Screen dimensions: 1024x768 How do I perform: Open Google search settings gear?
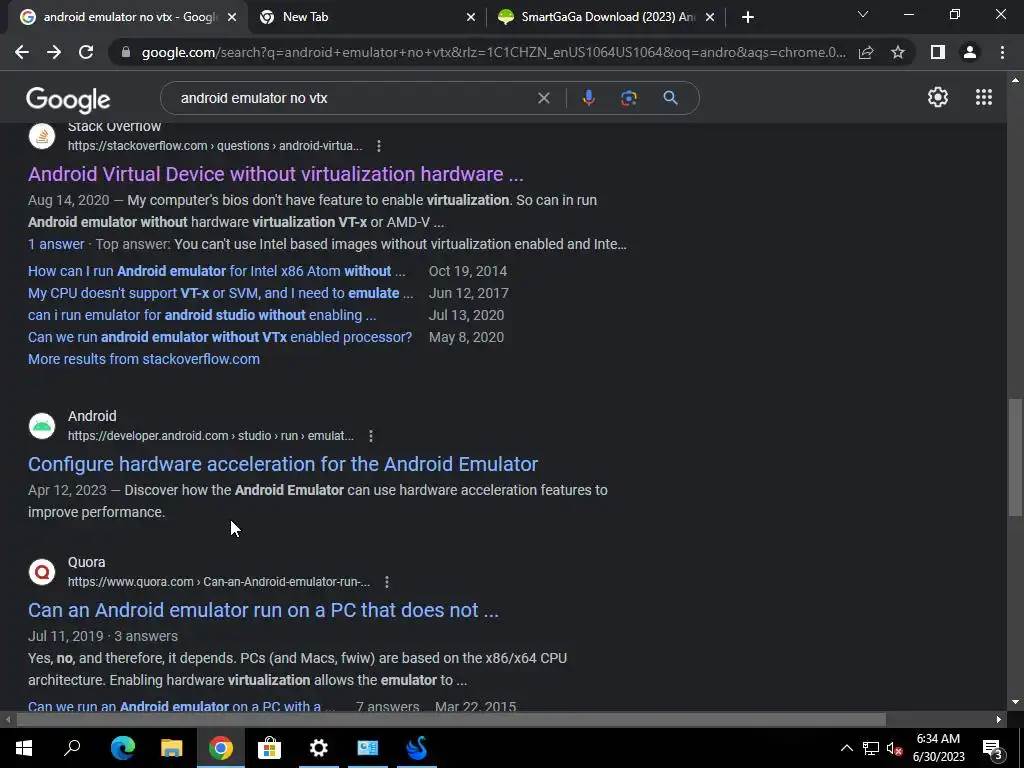tap(938, 97)
